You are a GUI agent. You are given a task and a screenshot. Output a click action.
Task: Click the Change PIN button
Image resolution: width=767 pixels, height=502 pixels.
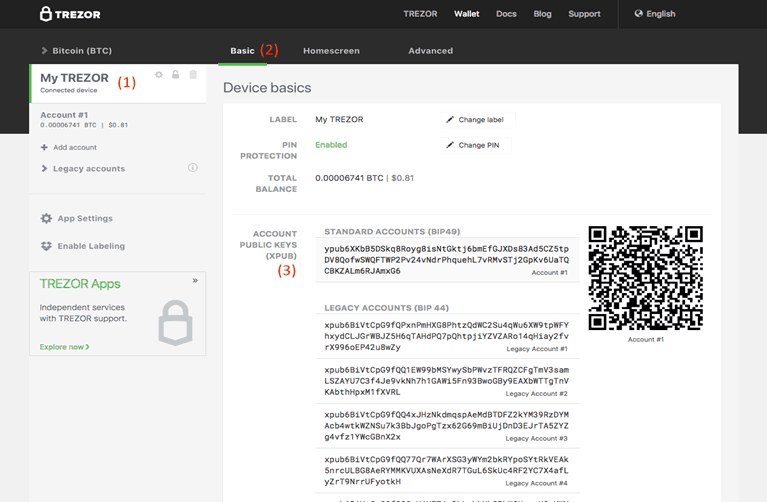pyautogui.click(x=475, y=145)
